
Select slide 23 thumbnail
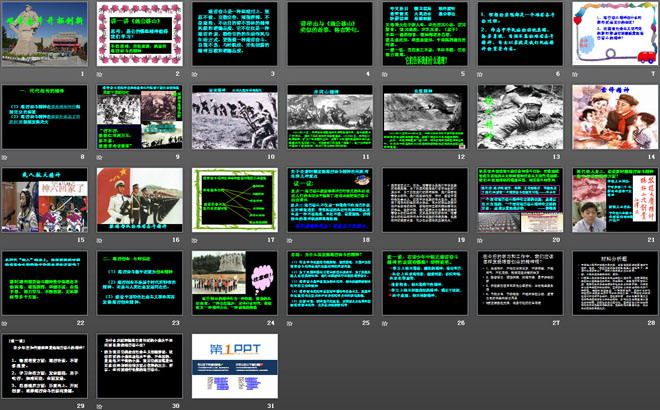pos(140,282)
